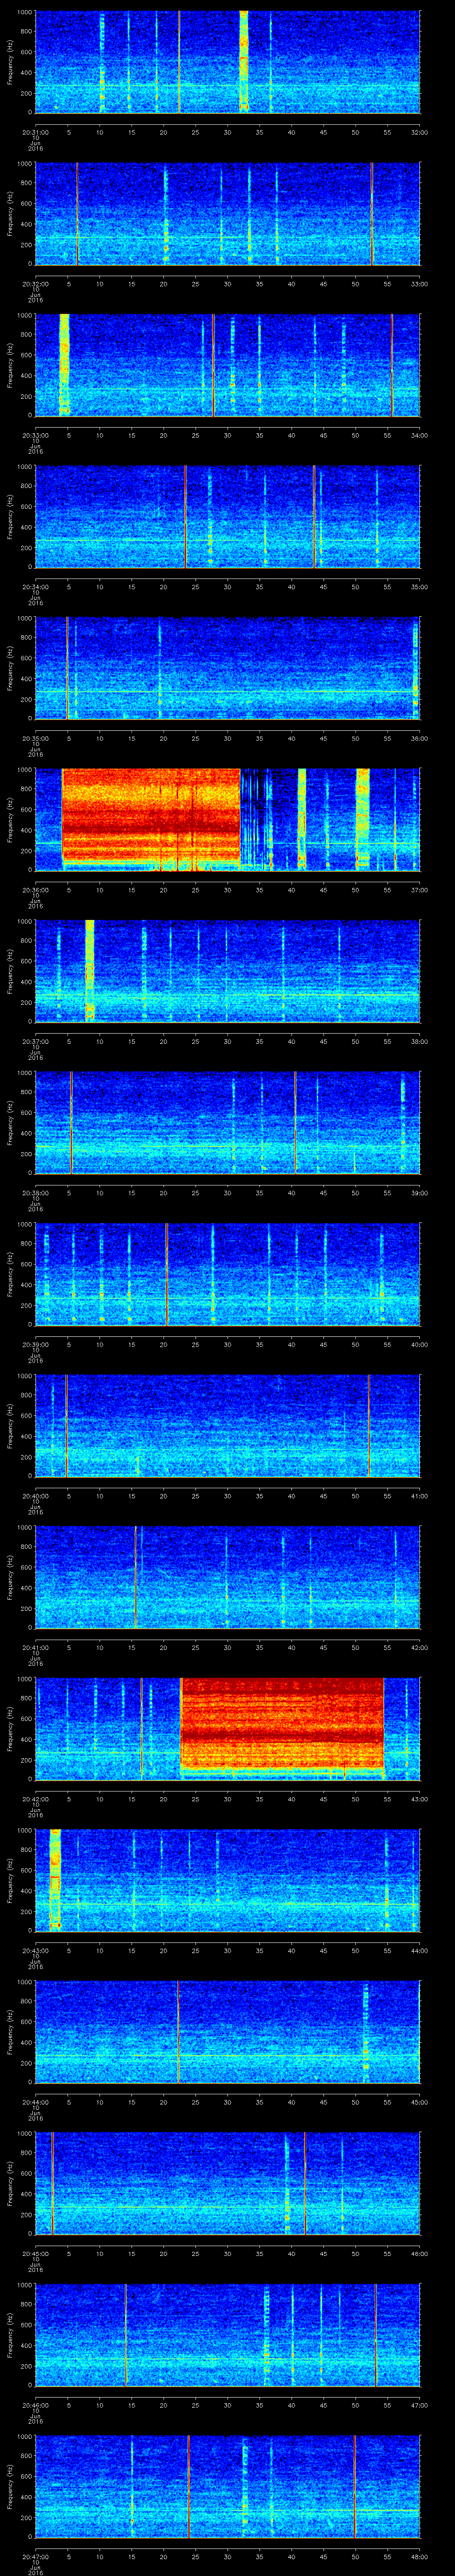
Task: Select the spectrogram panel starting at 20:41:00
Action: point(227,1577)
